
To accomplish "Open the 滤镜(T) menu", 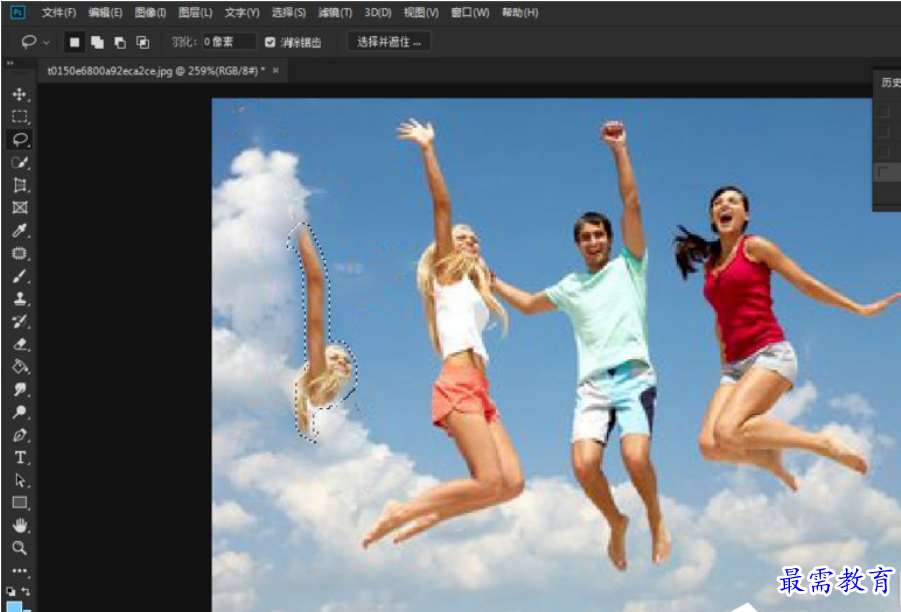I will coord(335,12).
